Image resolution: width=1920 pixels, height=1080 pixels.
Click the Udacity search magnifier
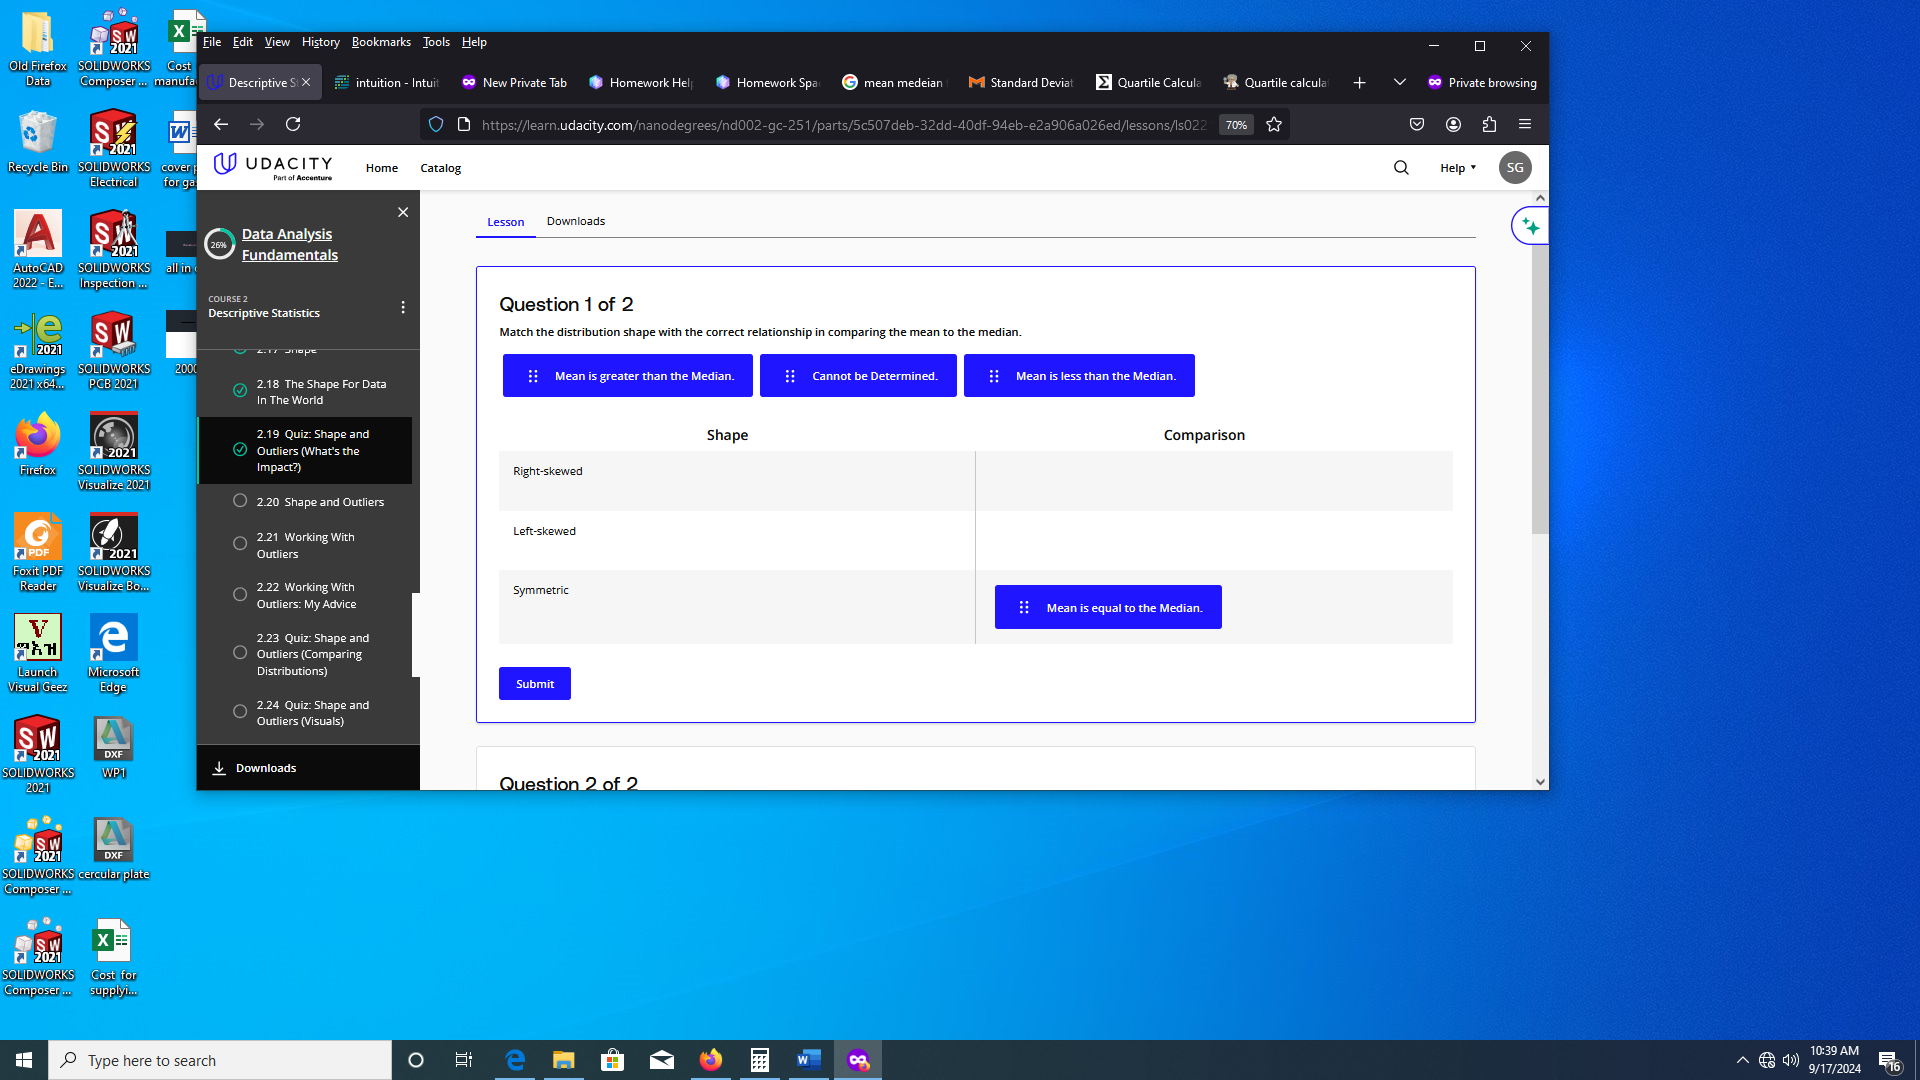click(1401, 168)
